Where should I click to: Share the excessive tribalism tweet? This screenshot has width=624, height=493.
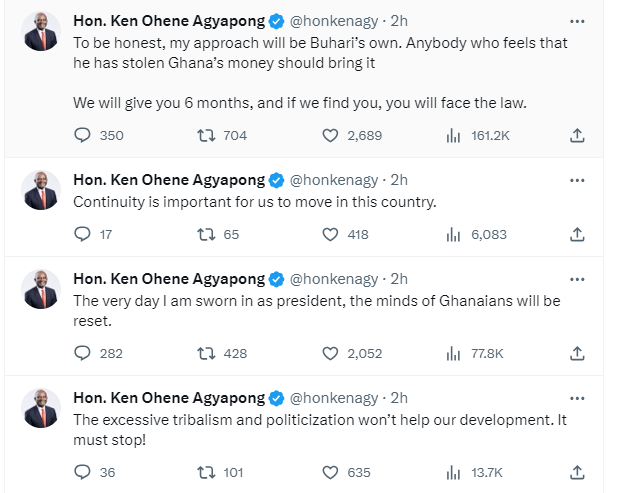(x=577, y=472)
